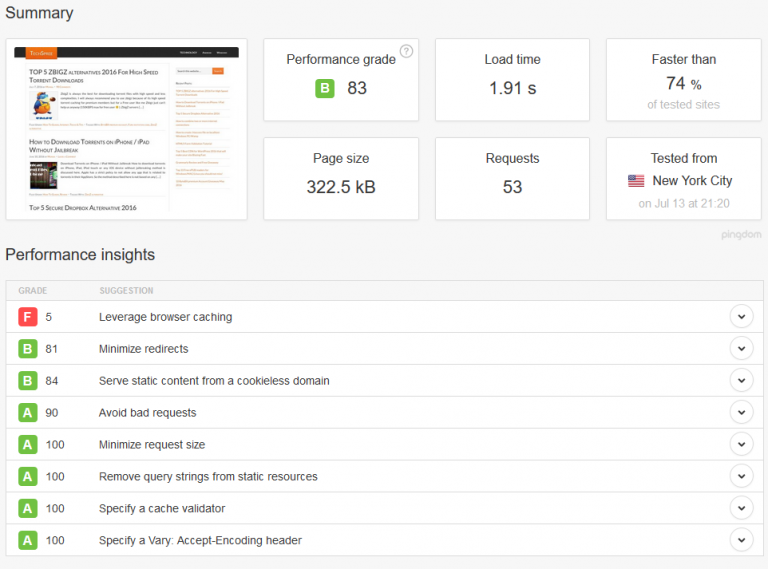The width and height of the screenshot is (768, 569).
Task: Click the Performance insights heading
Action: 80,255
